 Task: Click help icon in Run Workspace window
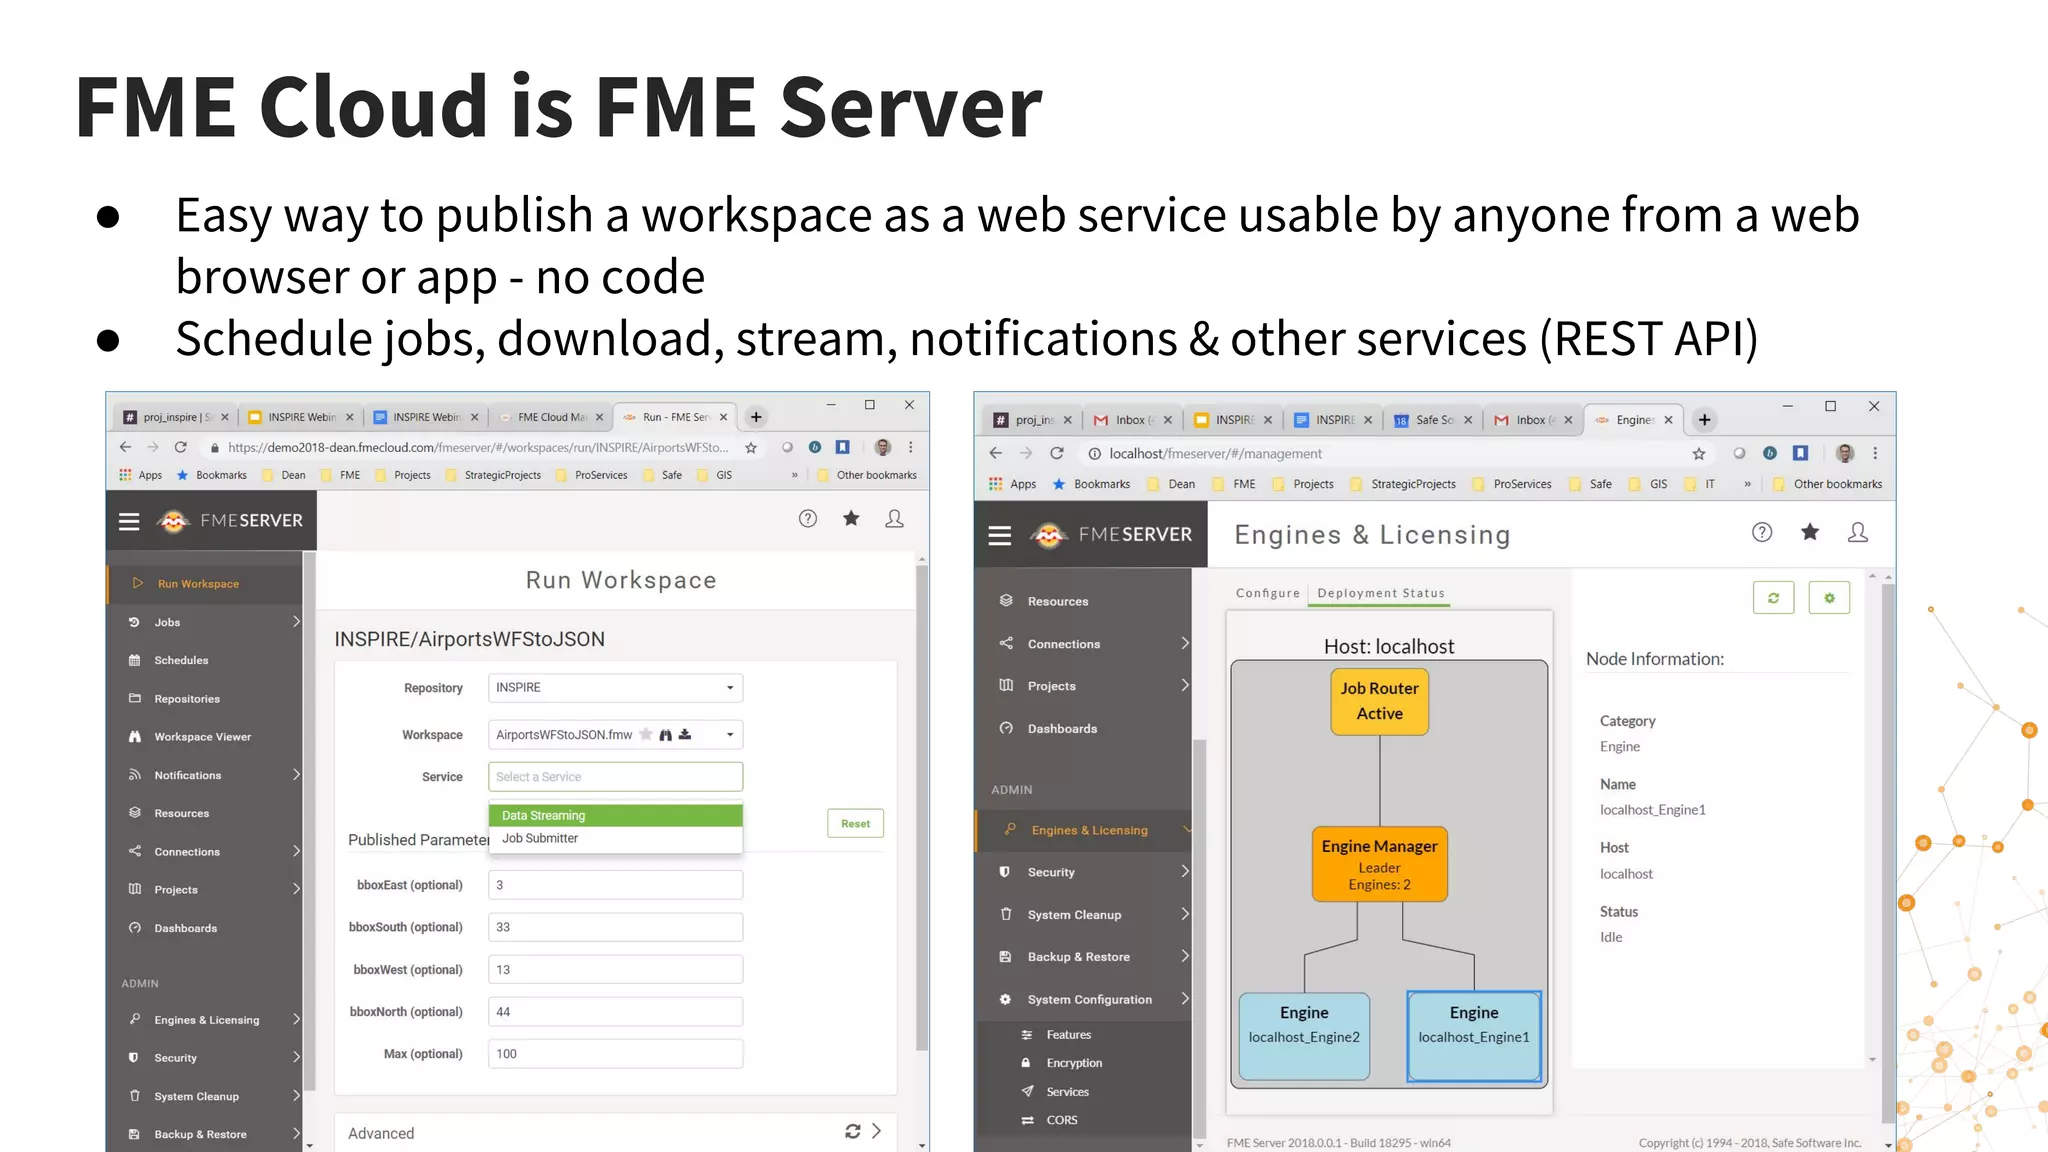808,518
